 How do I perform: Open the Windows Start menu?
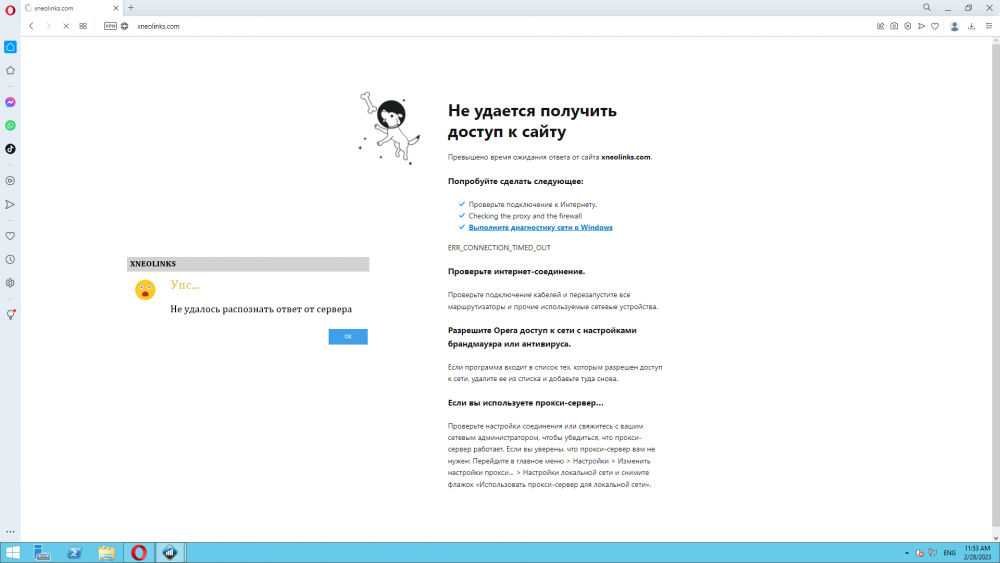[x=12, y=552]
